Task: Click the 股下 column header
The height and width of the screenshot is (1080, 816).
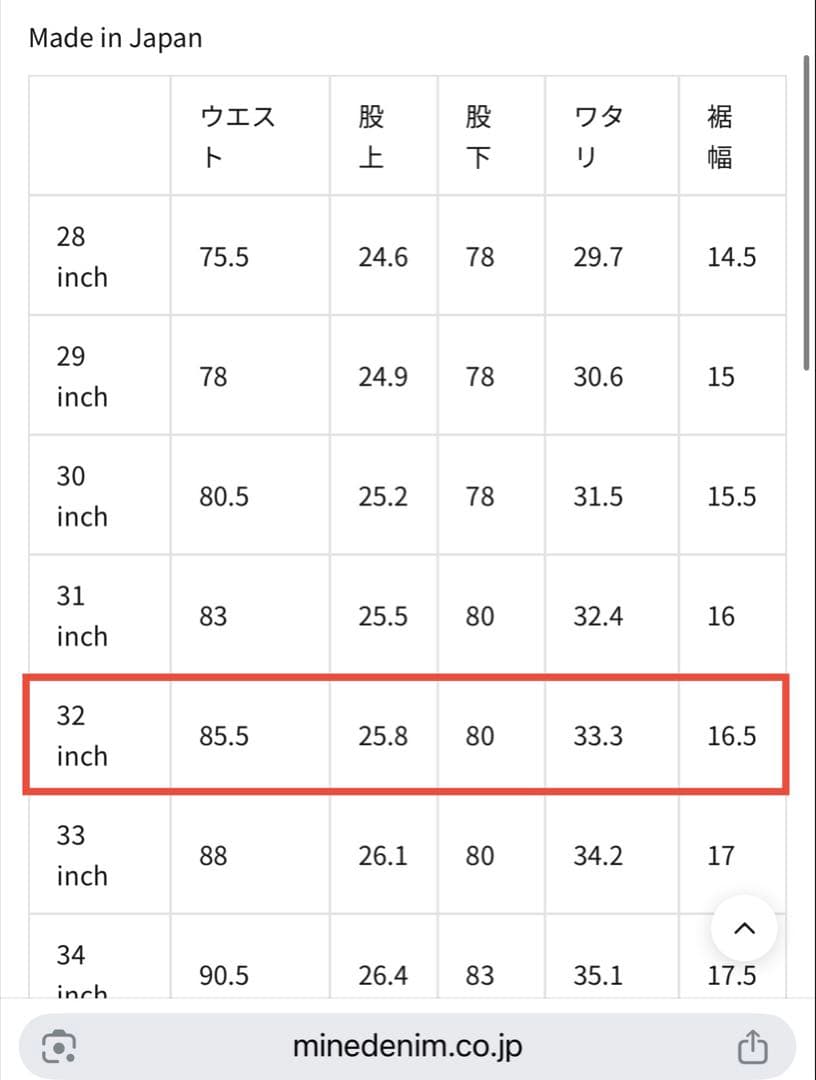Action: (x=479, y=136)
